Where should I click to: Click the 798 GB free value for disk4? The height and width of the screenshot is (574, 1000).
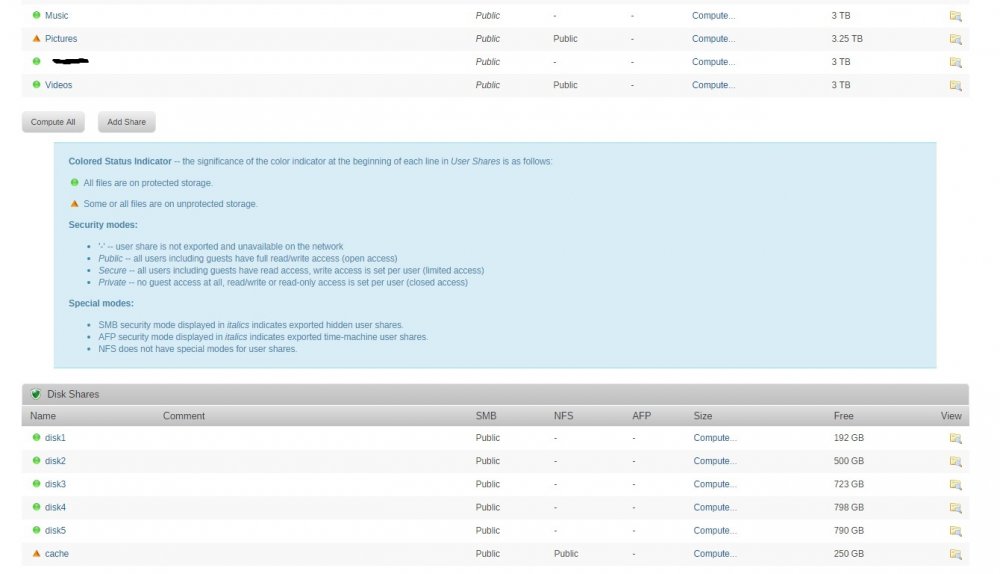point(849,507)
